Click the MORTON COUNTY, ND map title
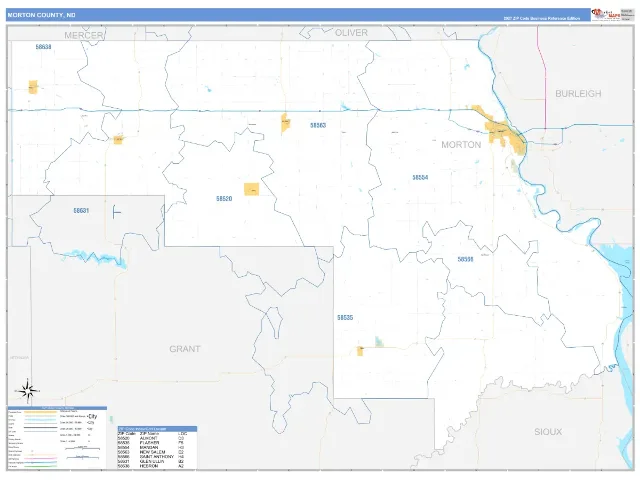640x480 pixels. pyautogui.click(x=41, y=15)
